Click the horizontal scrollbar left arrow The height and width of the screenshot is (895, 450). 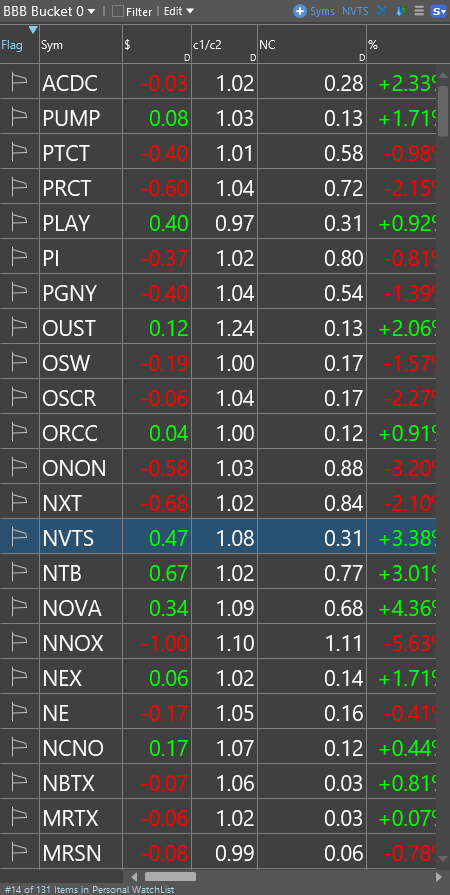click(x=134, y=876)
